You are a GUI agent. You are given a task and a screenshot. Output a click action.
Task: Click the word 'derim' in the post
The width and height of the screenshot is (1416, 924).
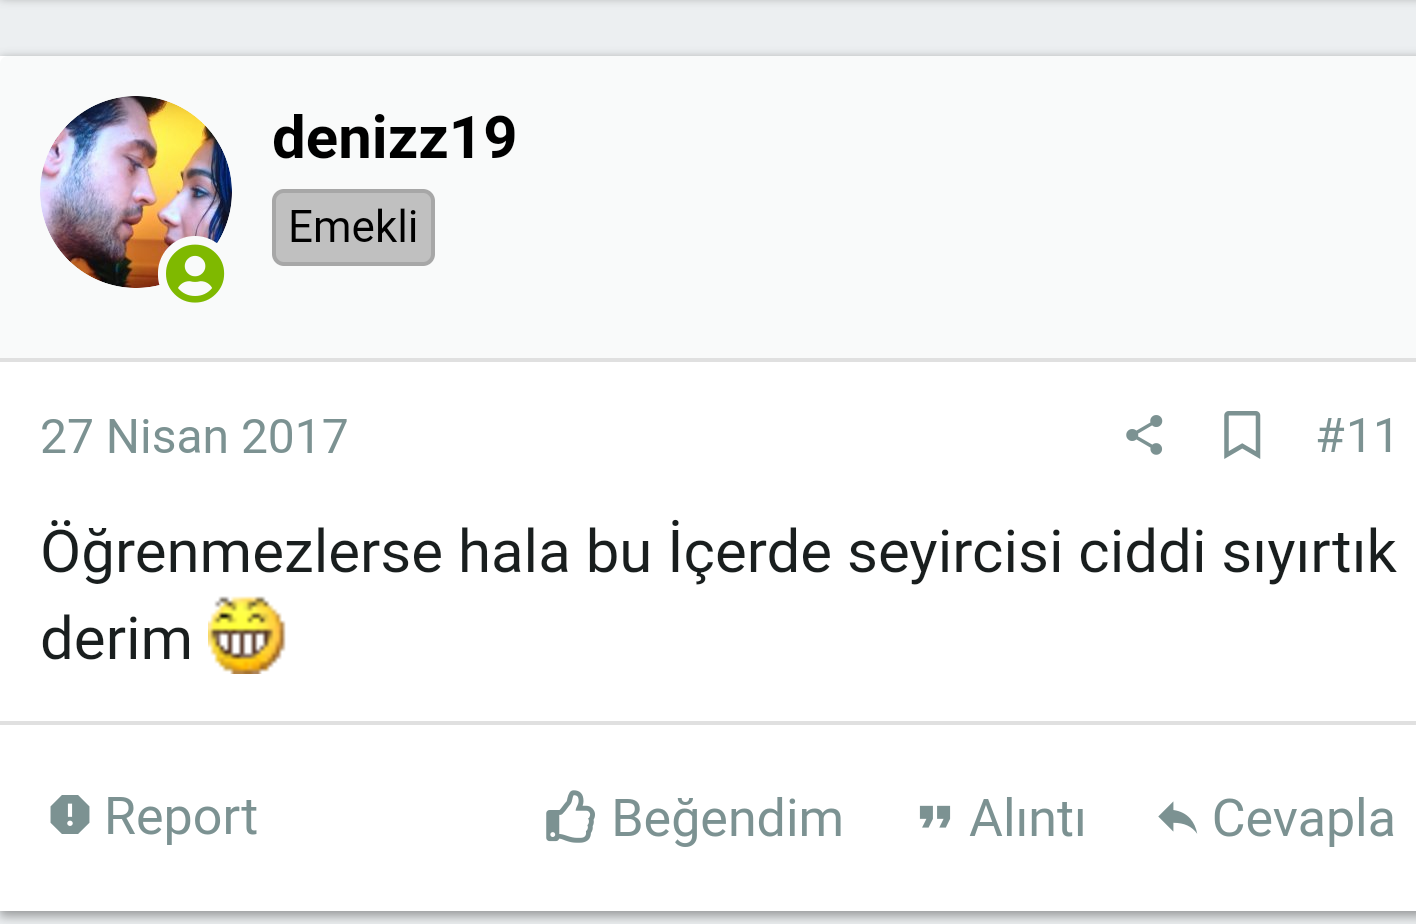tap(116, 640)
